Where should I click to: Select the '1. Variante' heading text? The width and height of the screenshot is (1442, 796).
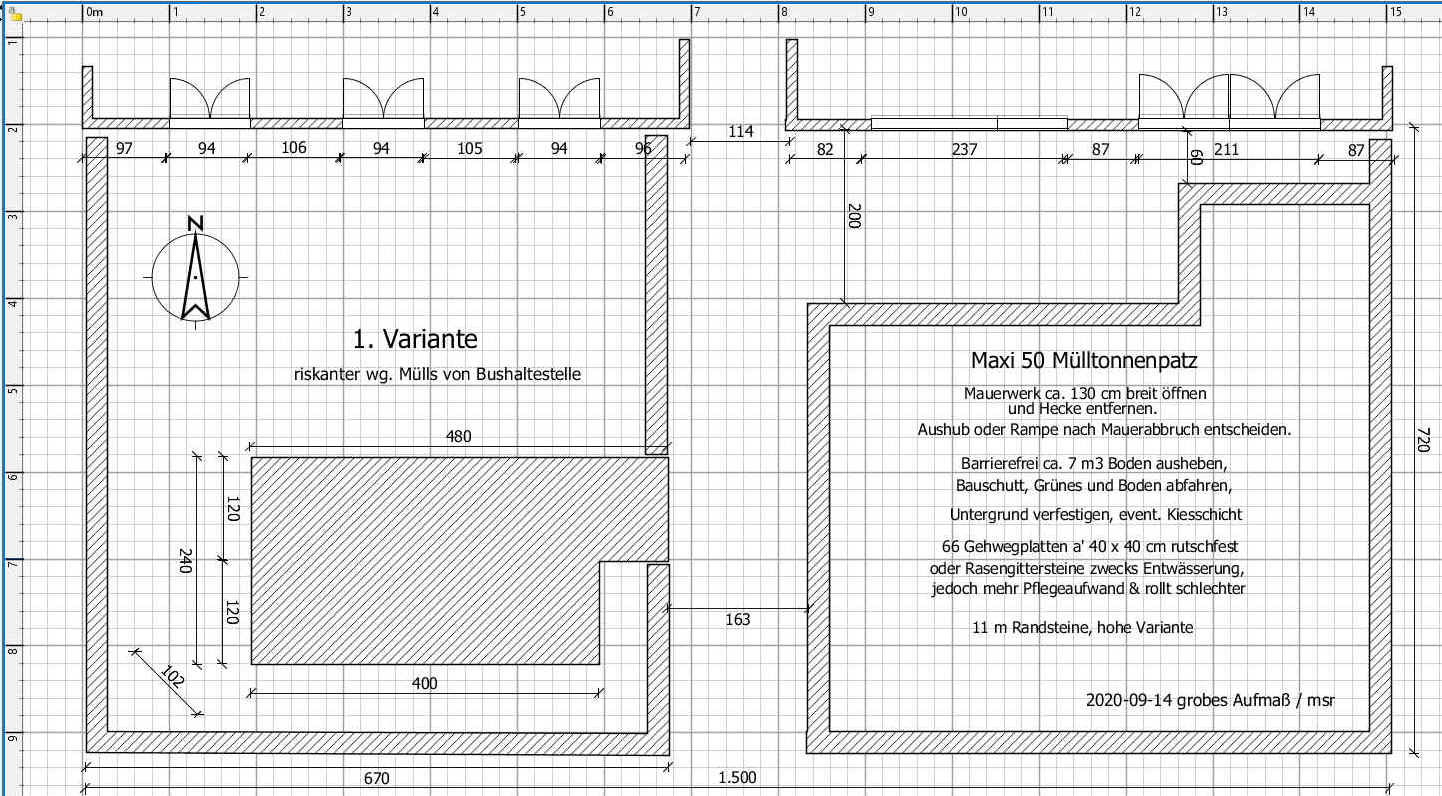click(x=415, y=339)
